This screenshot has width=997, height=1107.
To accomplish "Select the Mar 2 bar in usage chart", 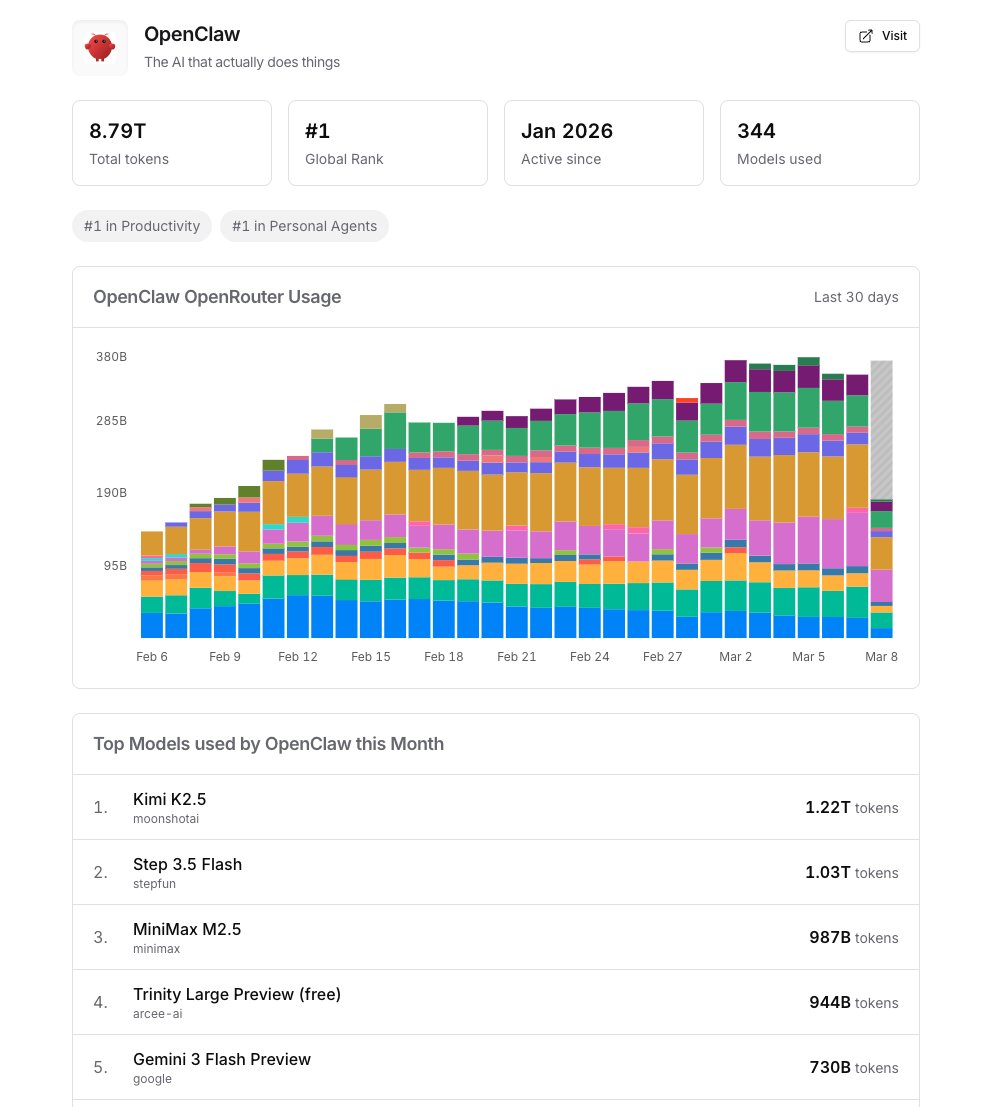I will tap(736, 499).
